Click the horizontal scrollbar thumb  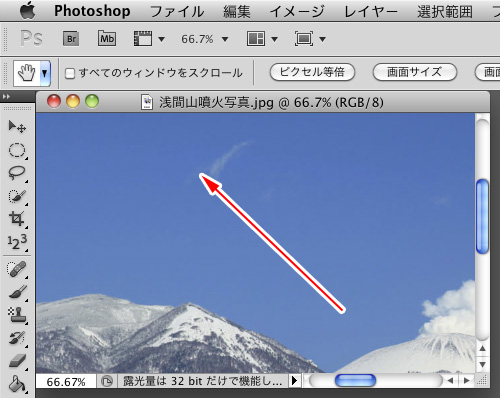[355, 380]
